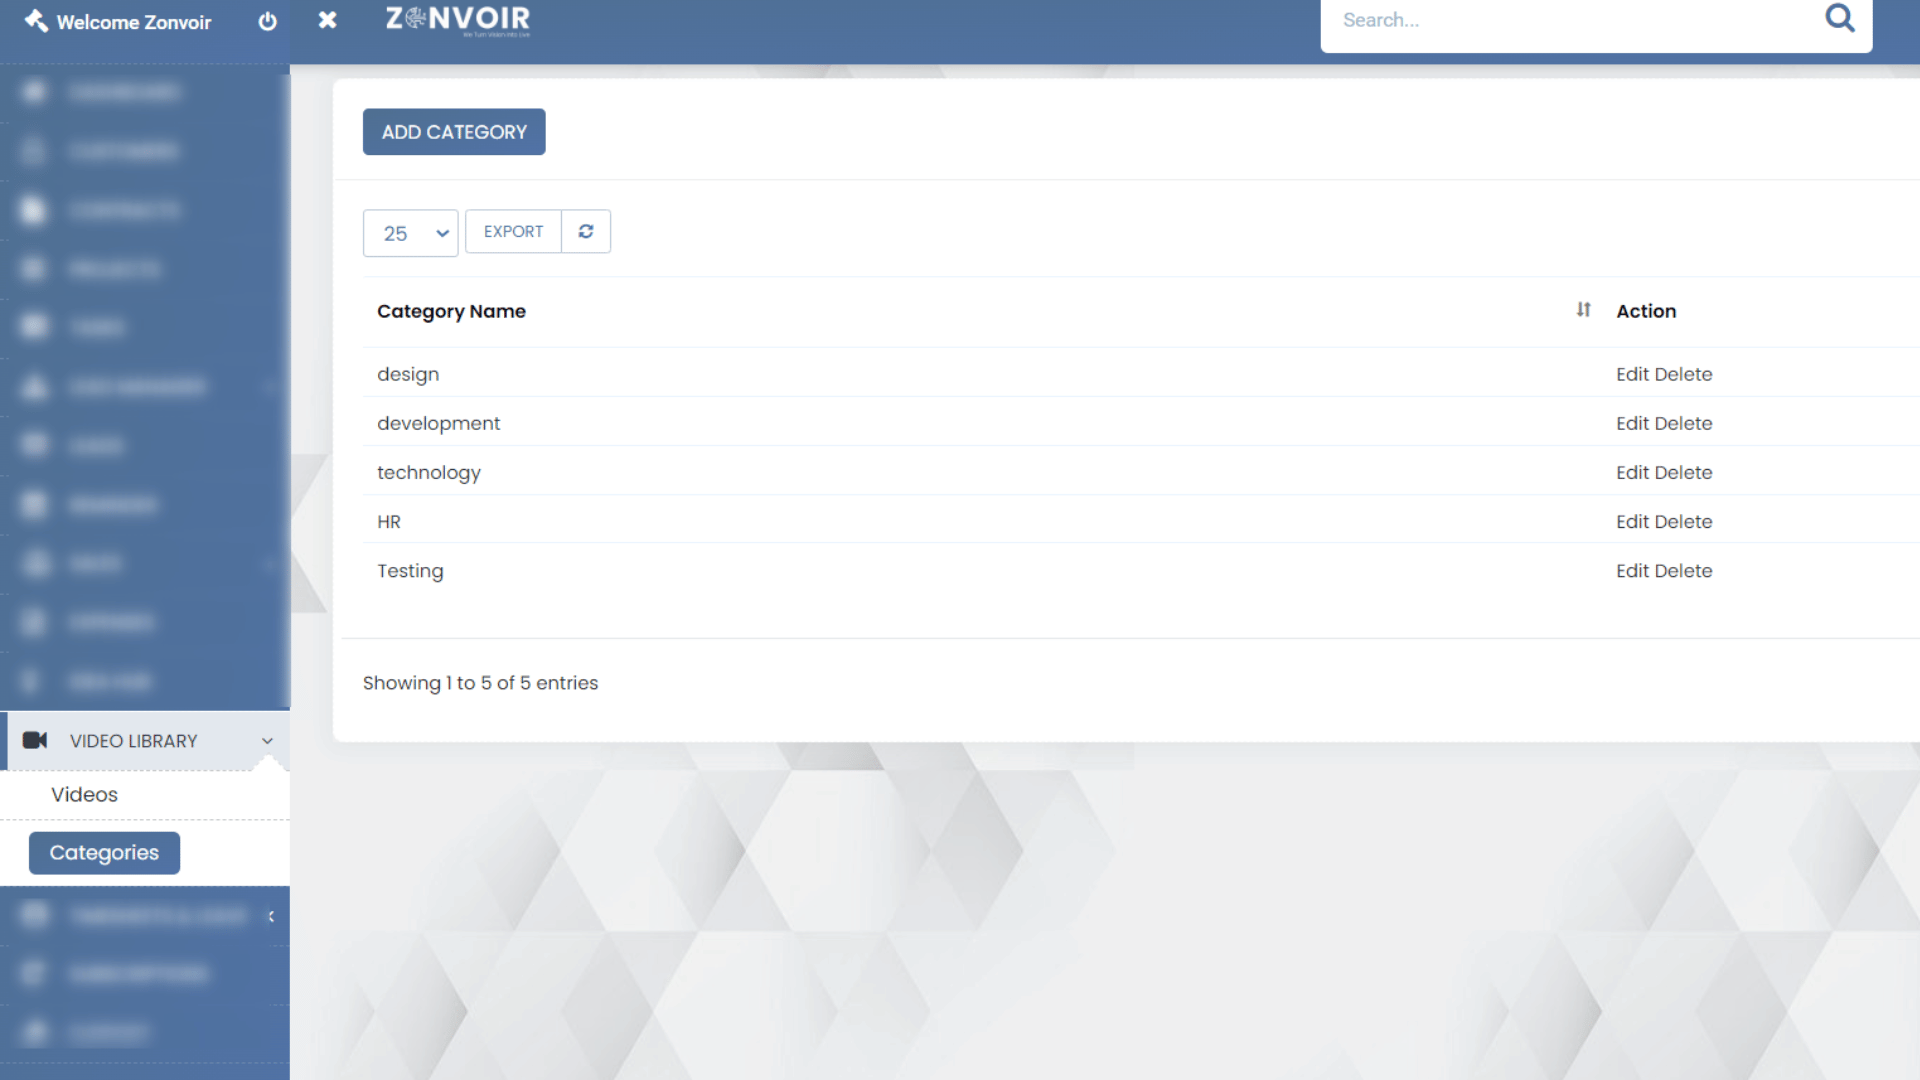Edit the technology category
Viewport: 1920px width, 1080px height.
coord(1632,472)
